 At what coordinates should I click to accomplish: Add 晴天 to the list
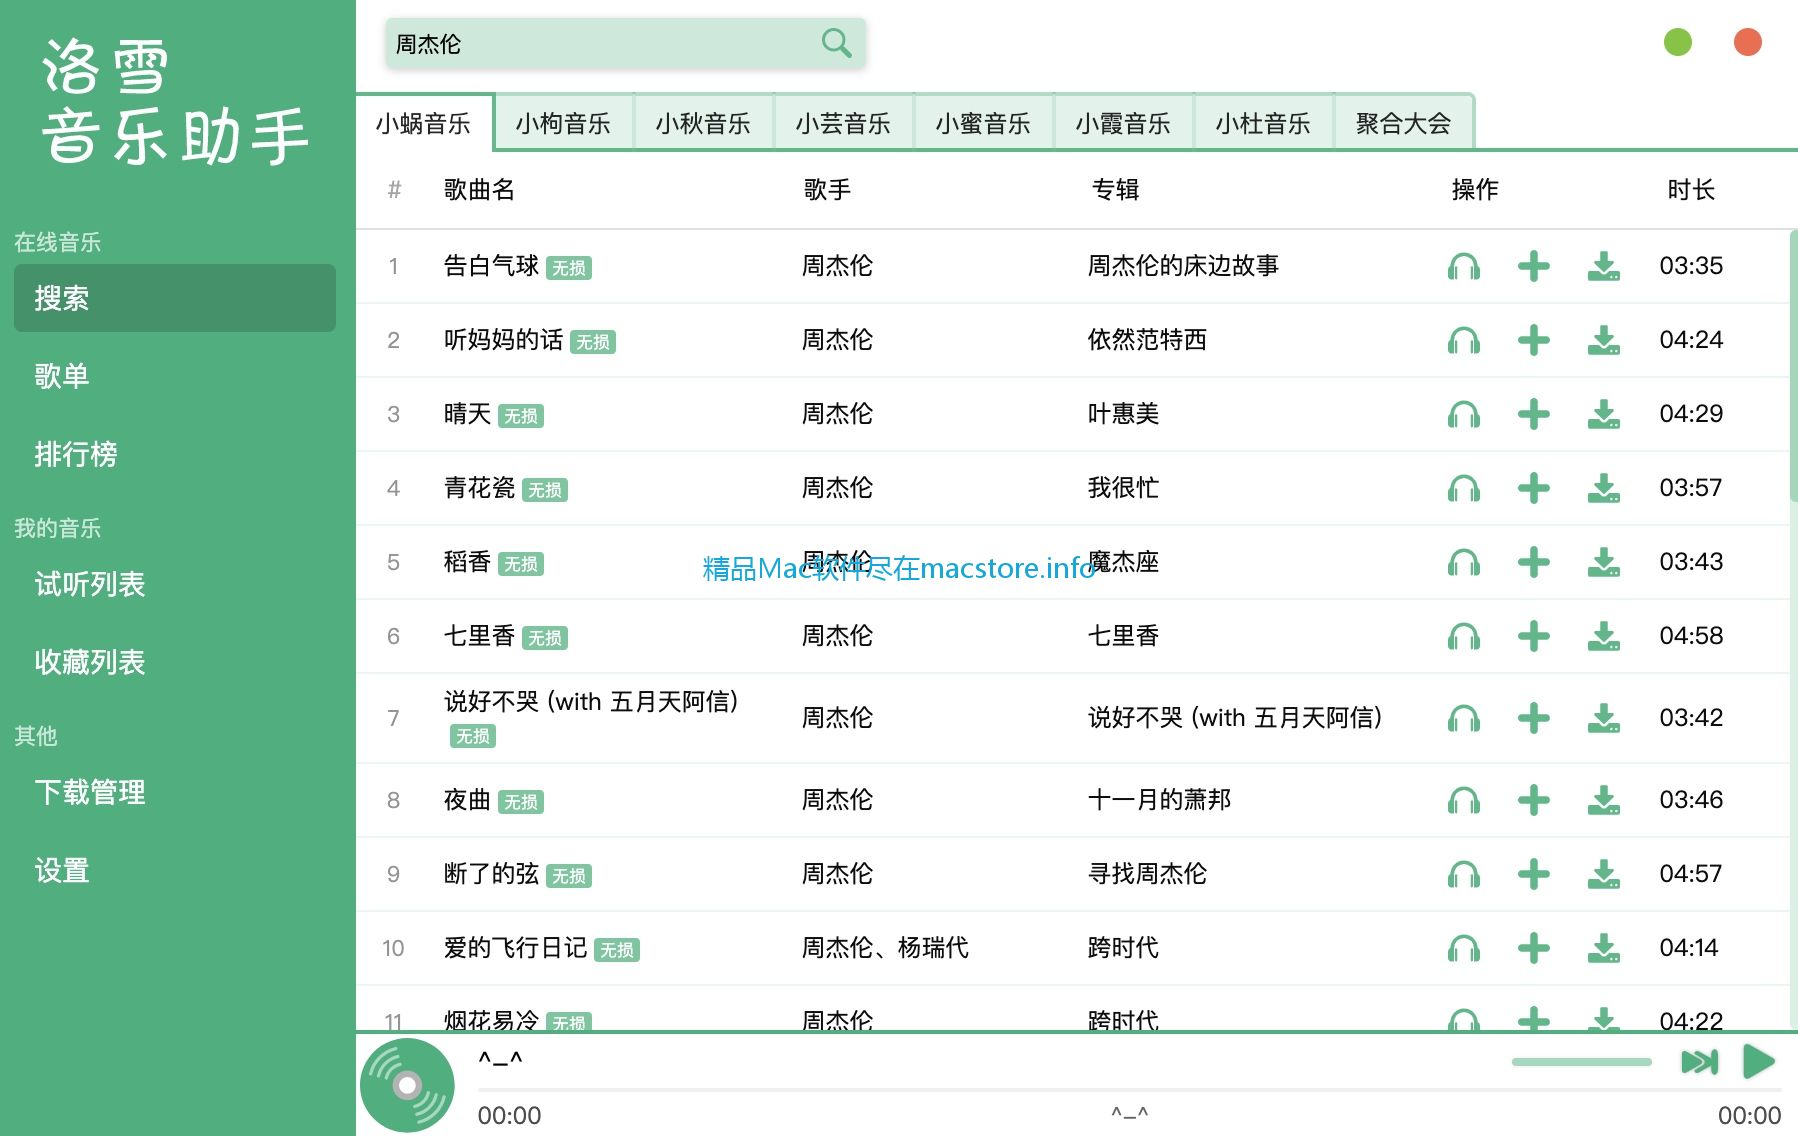[1533, 414]
